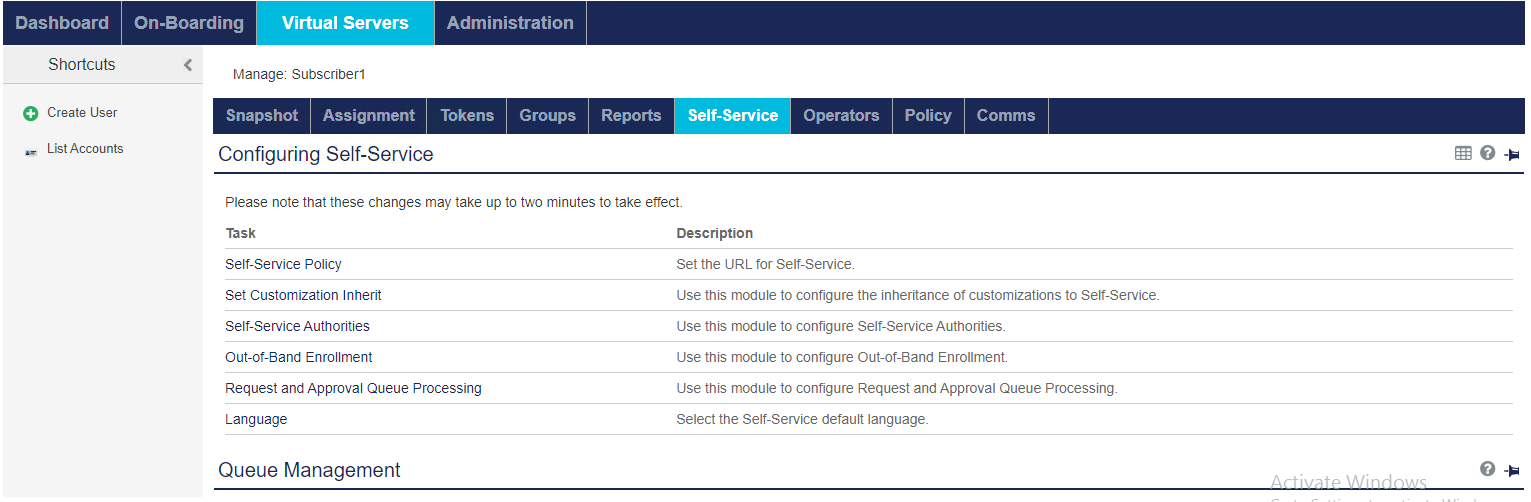Open grid view icon in Configuring Self-Service header
This screenshot has height=502, width=1531.
[x=1463, y=153]
